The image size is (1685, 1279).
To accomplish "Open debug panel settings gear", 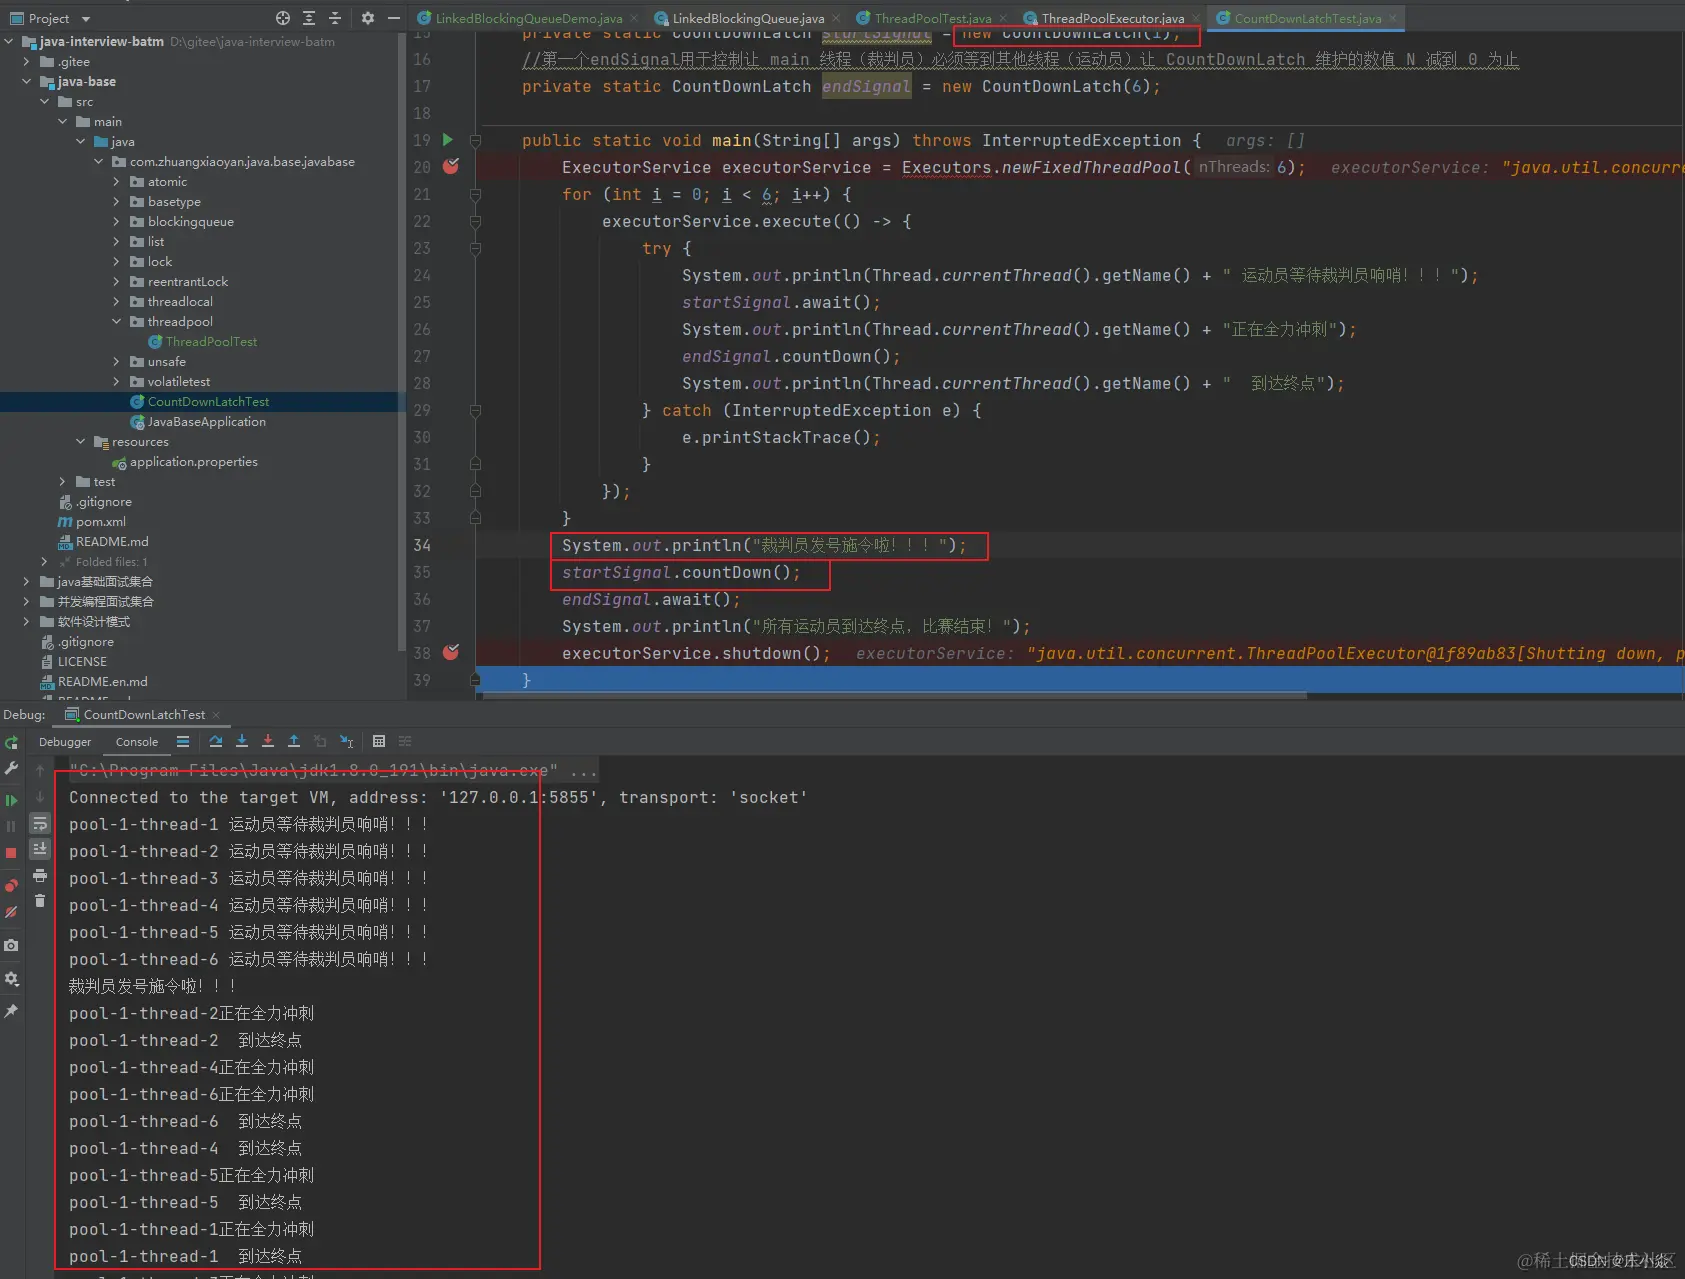I will [x=11, y=978].
